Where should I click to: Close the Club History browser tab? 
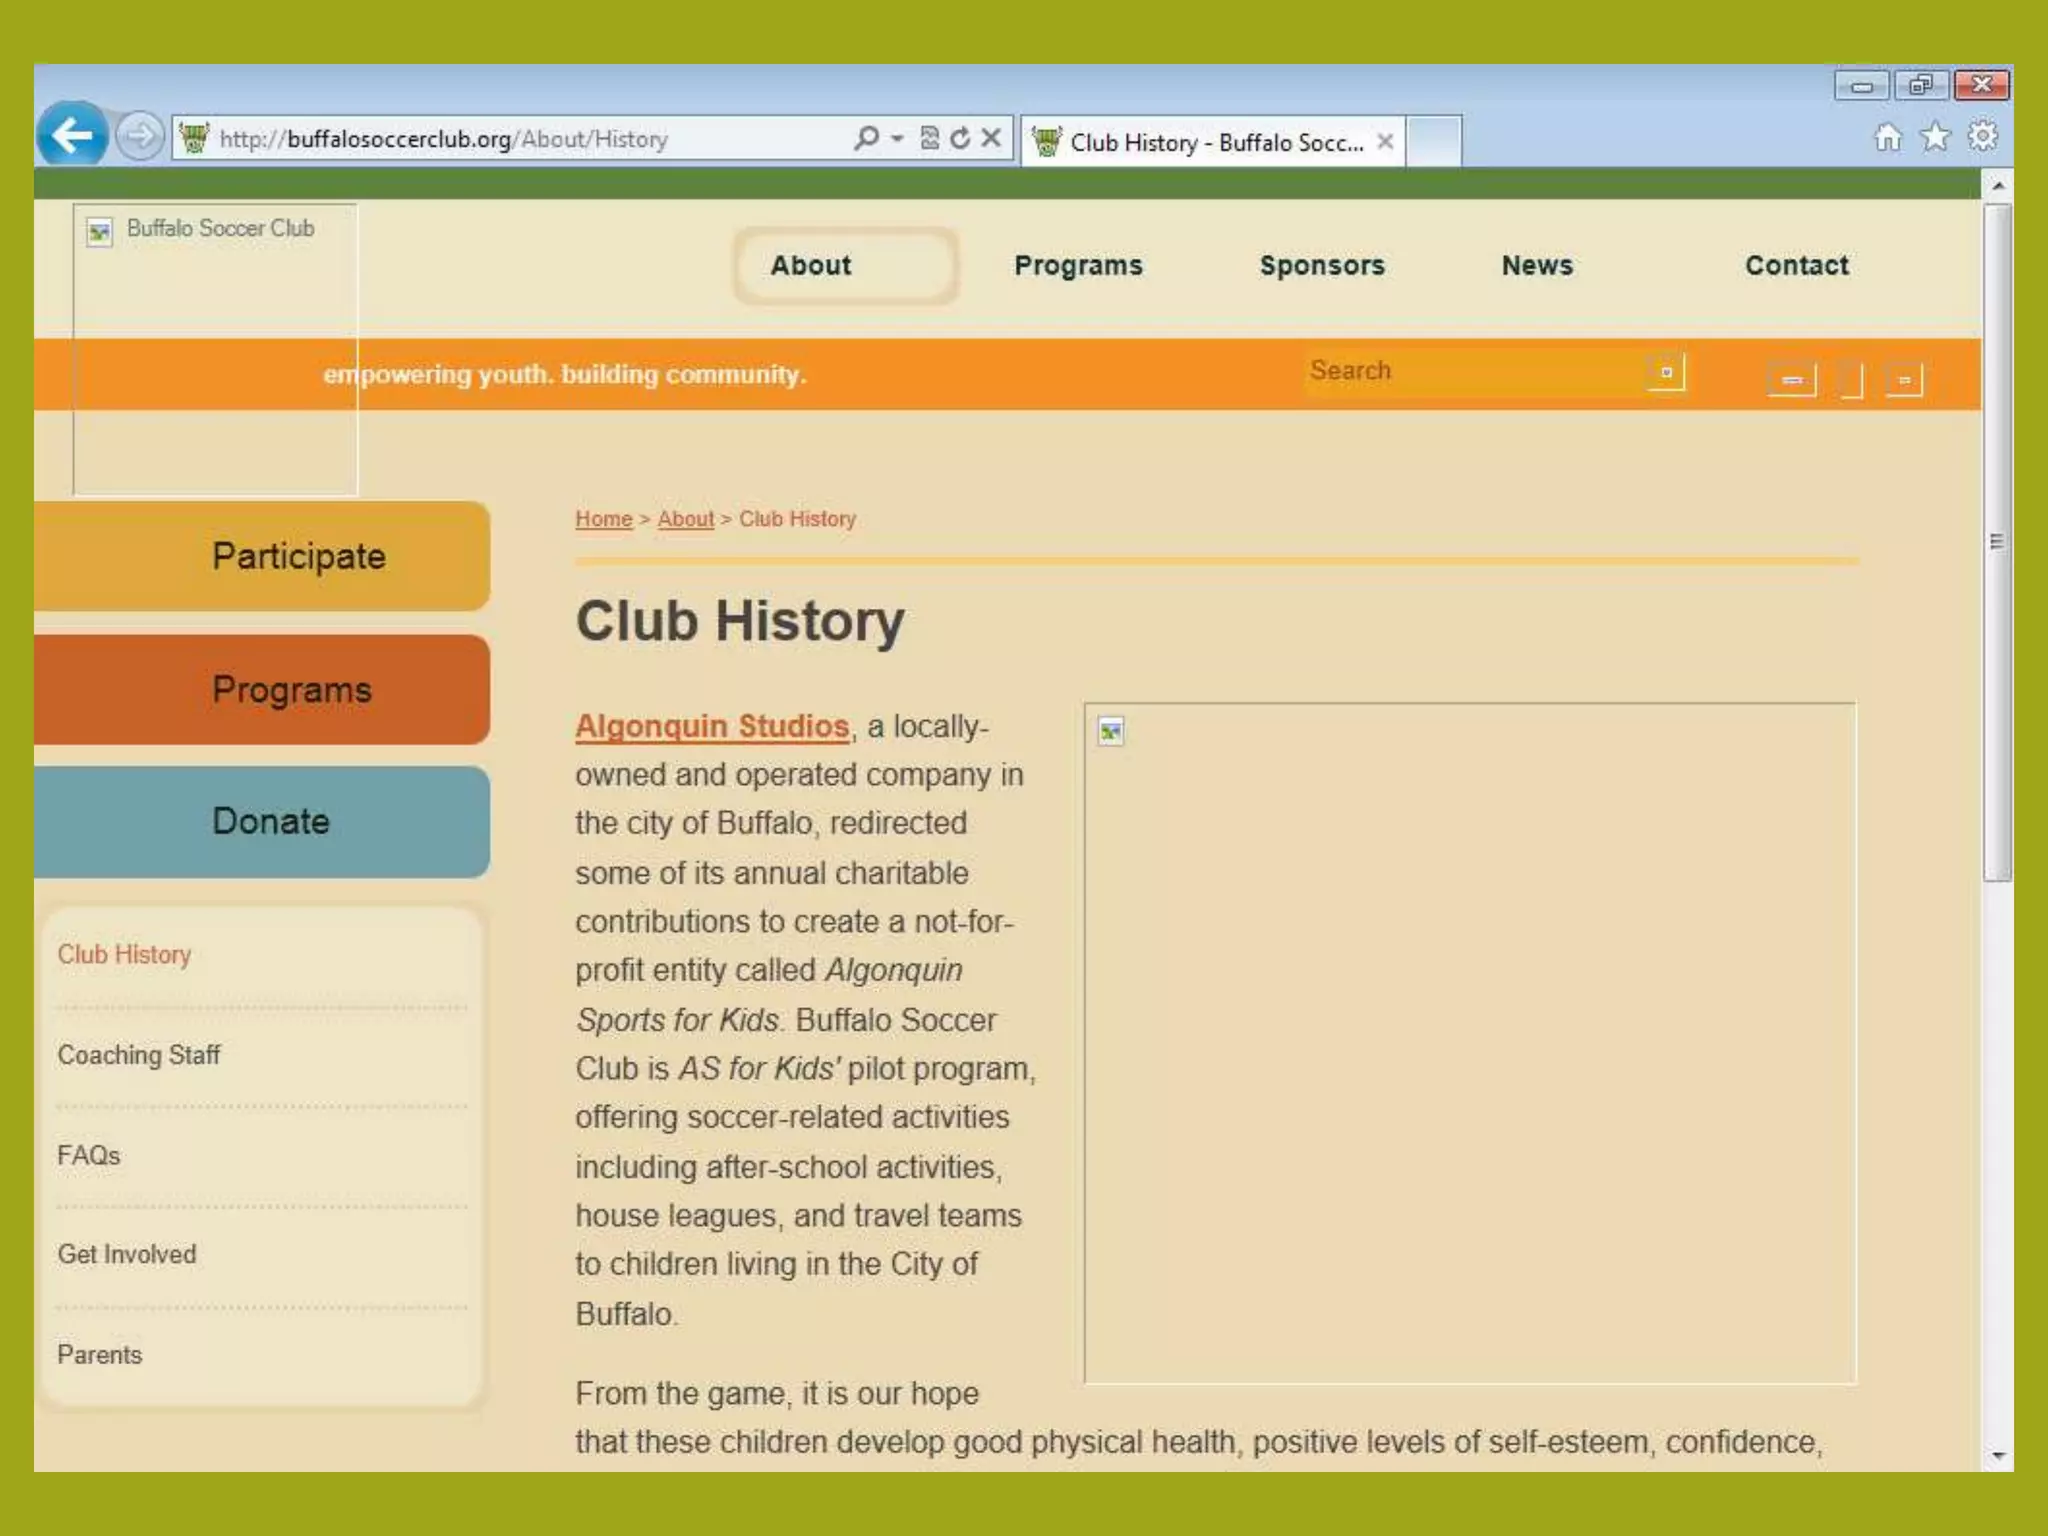[x=1385, y=142]
